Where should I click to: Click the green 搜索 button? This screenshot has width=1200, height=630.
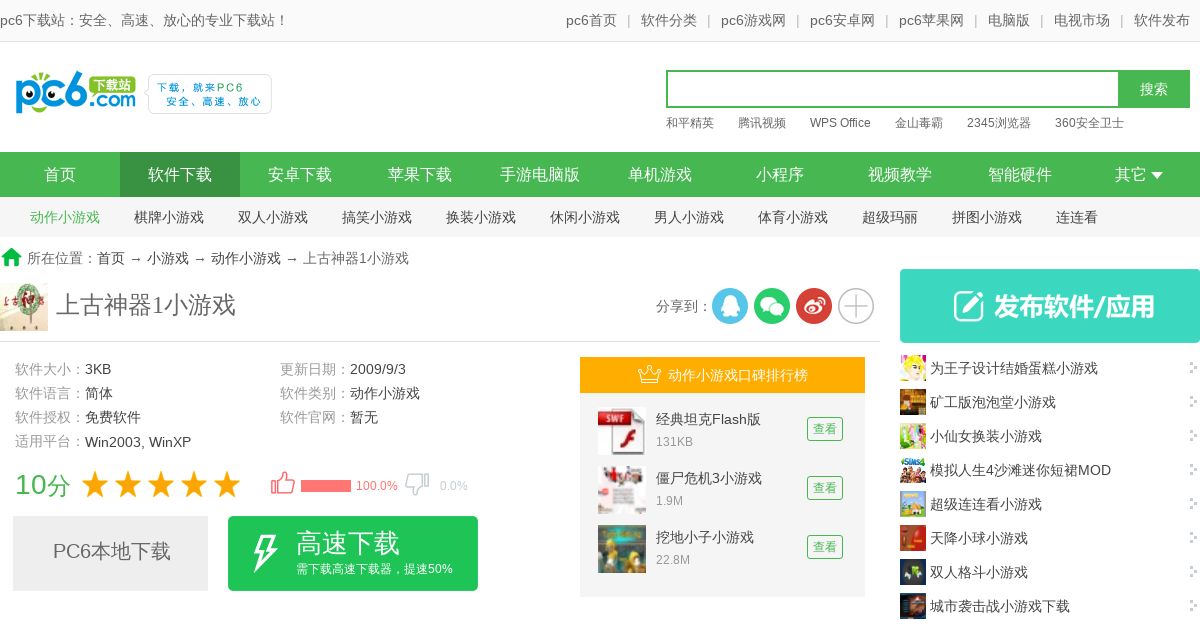[x=1154, y=89]
